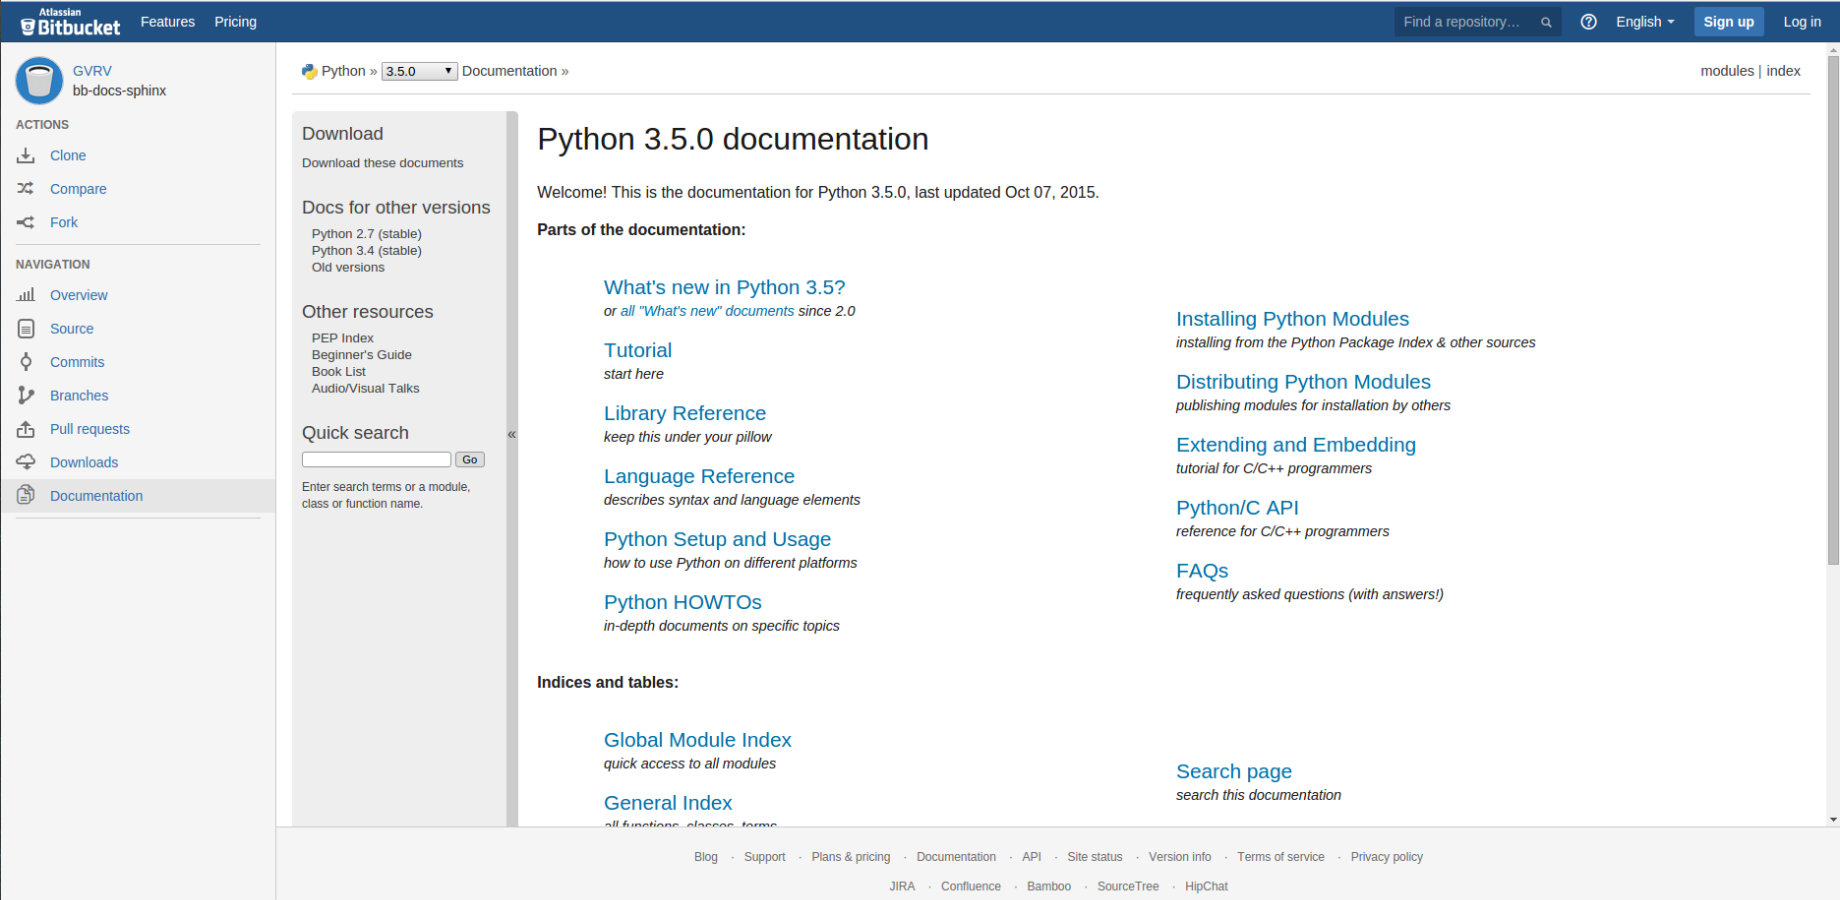The height and width of the screenshot is (900, 1840).
Task: Click the Pull requests upload icon
Action: [26, 429]
